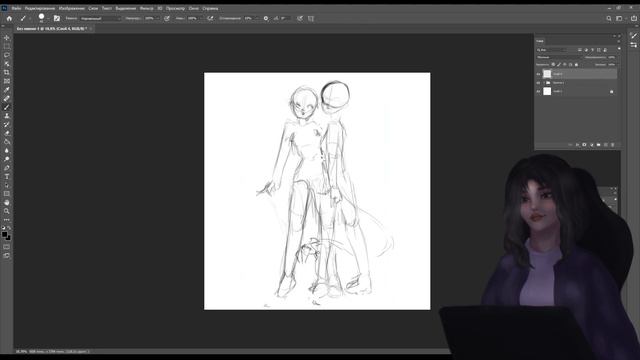Open the Фильтр menu
This screenshot has width=640, height=360.
pyautogui.click(x=147, y=8)
